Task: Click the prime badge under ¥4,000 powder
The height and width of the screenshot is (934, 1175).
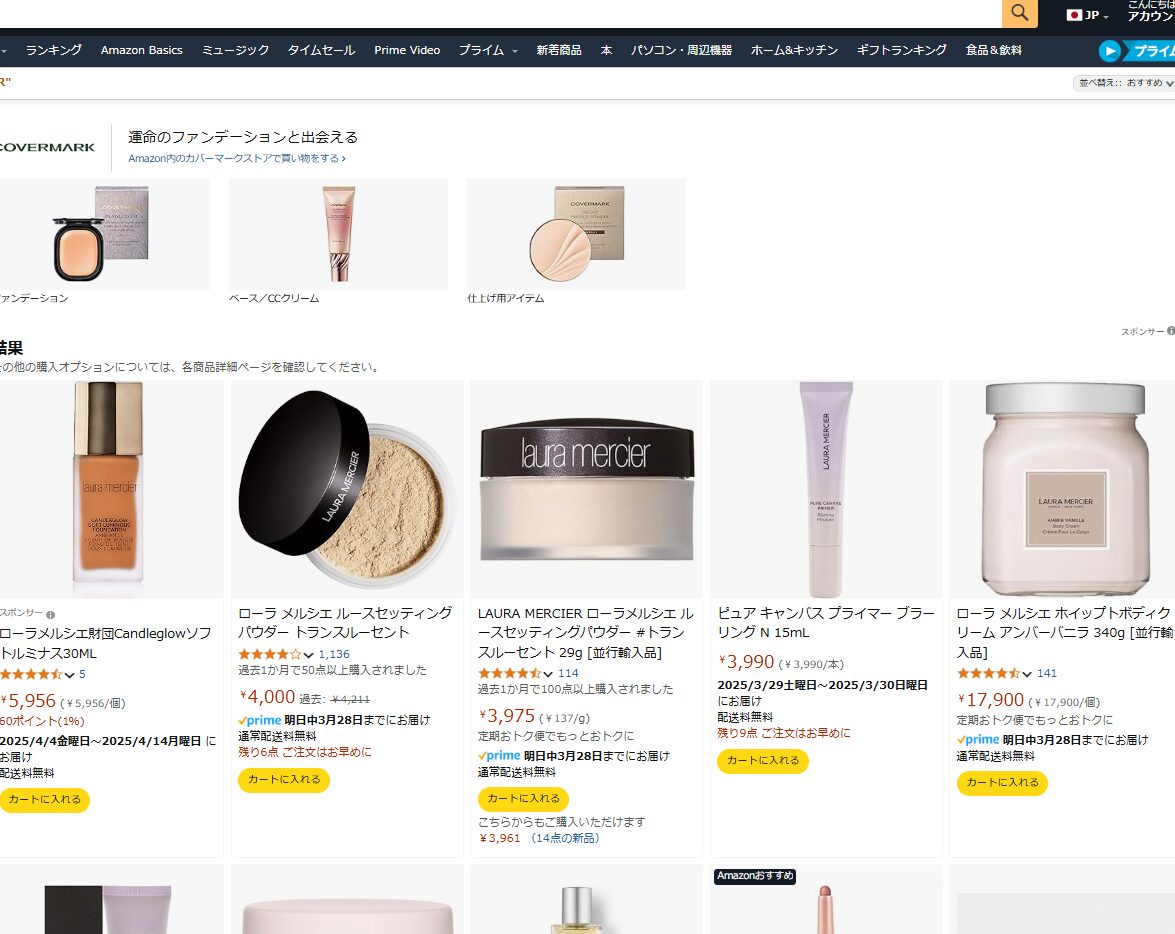Action: pos(260,720)
